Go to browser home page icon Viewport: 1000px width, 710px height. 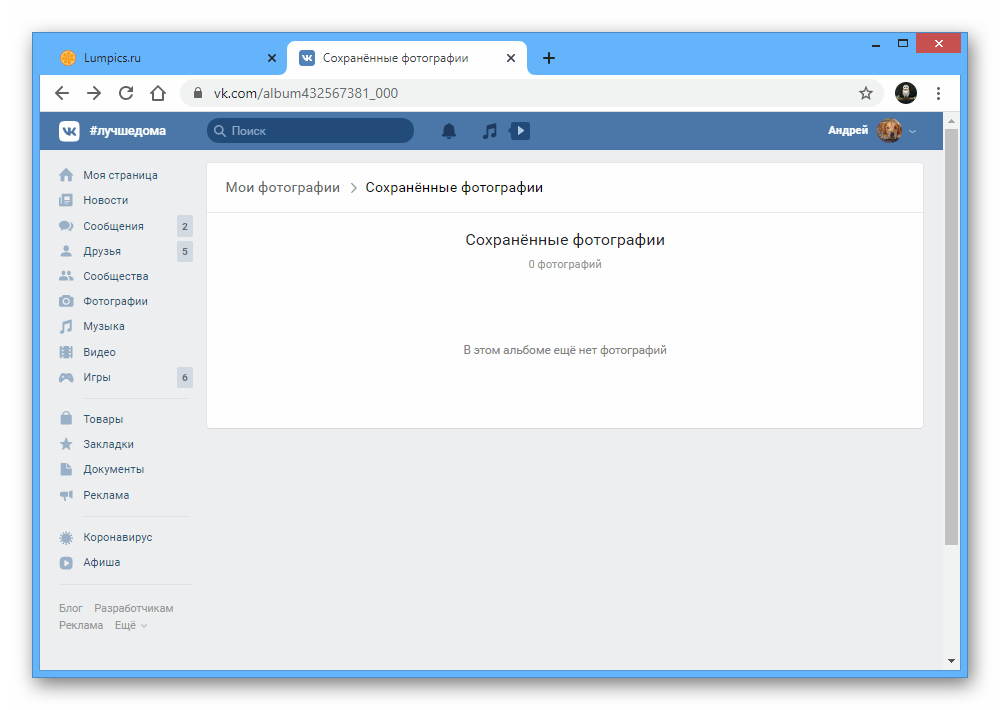158,93
